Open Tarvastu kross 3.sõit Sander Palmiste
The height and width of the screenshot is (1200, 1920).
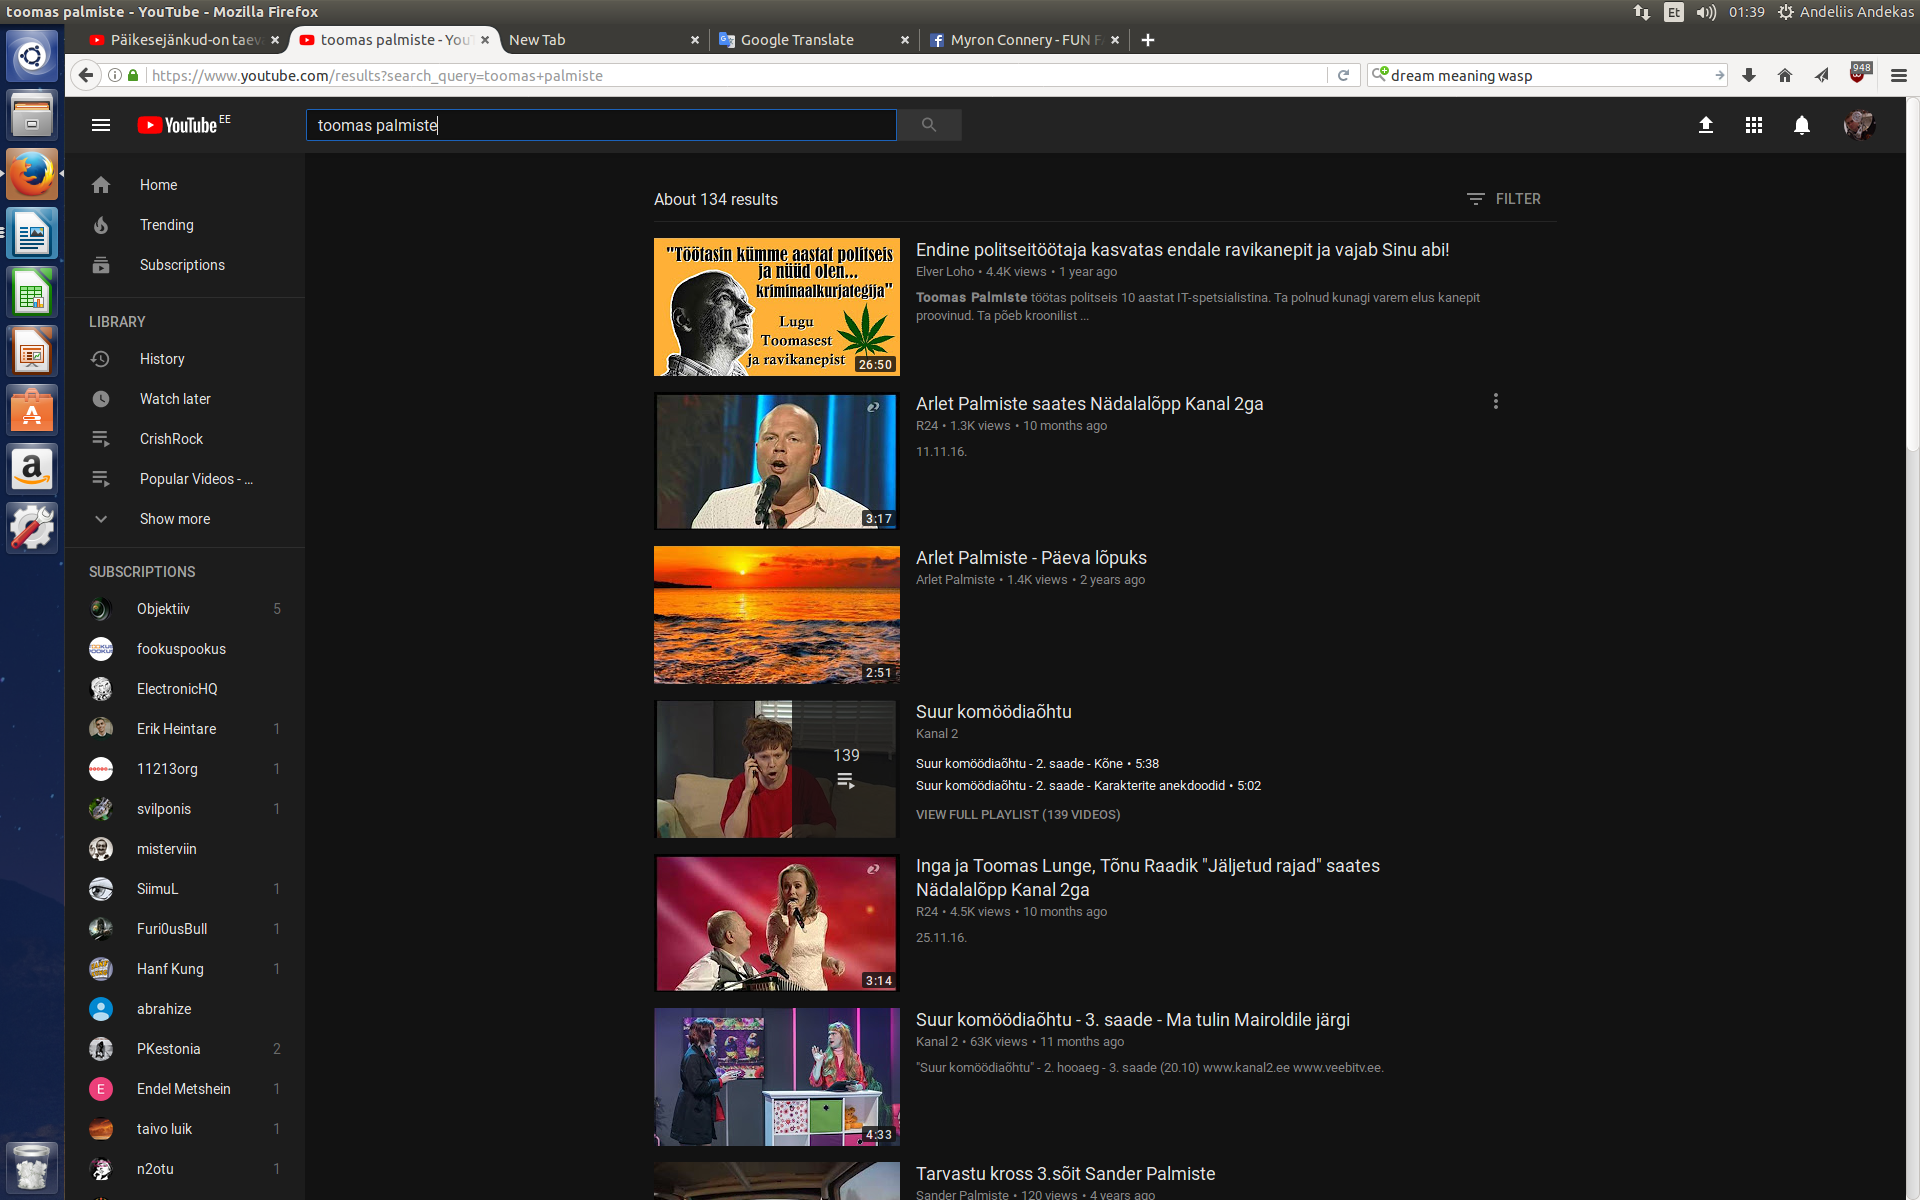coord(1065,1174)
